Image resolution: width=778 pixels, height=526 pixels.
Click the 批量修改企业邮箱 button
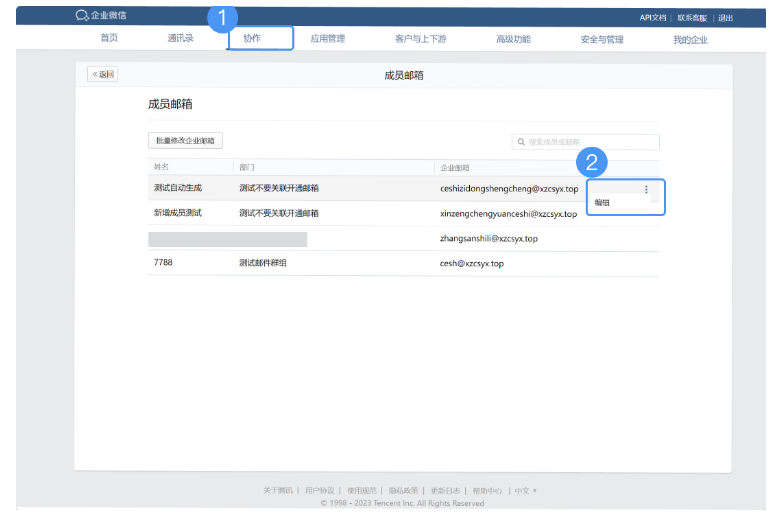coord(185,141)
